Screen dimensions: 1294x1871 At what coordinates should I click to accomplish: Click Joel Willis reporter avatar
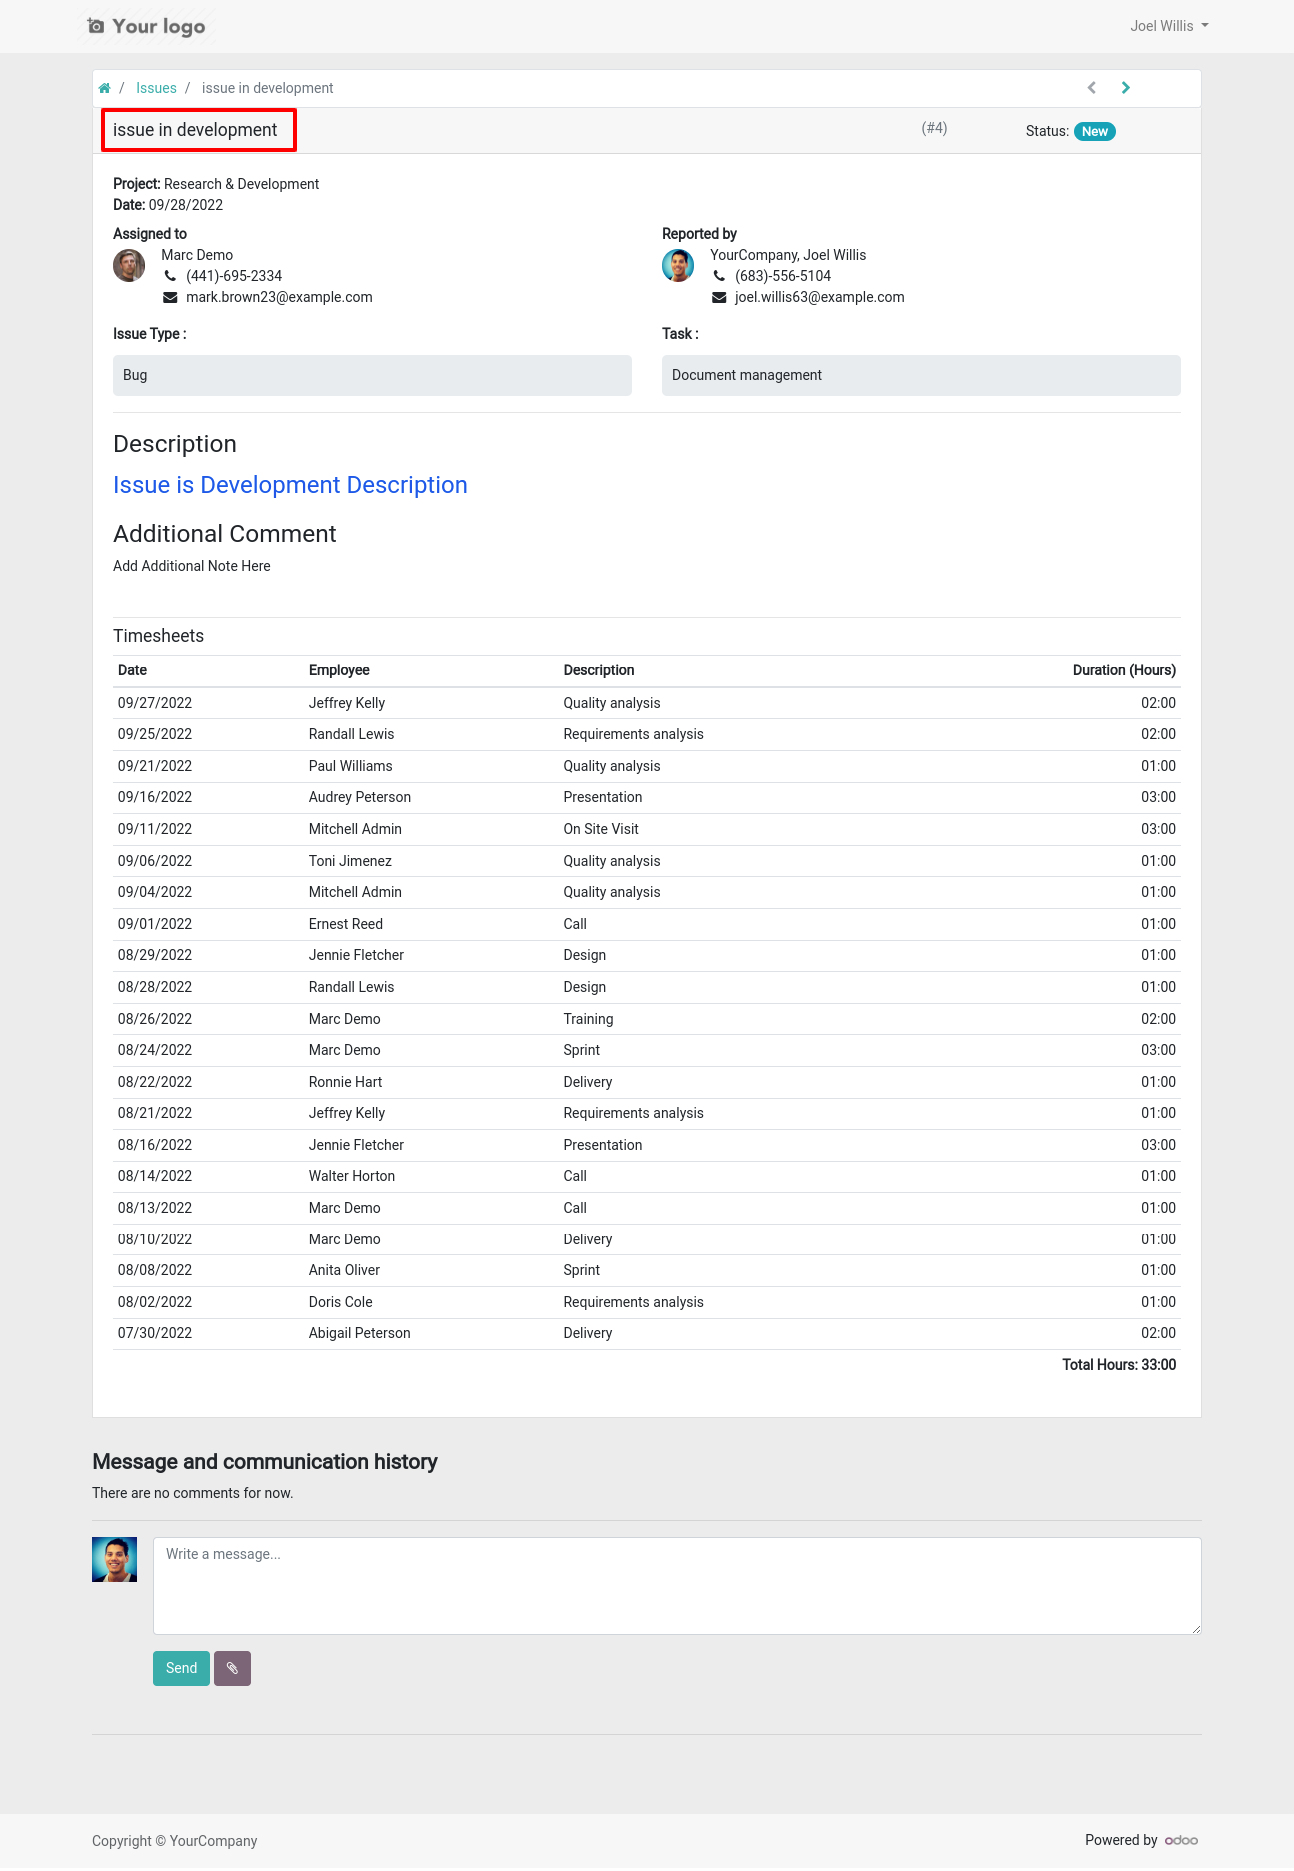tap(678, 266)
